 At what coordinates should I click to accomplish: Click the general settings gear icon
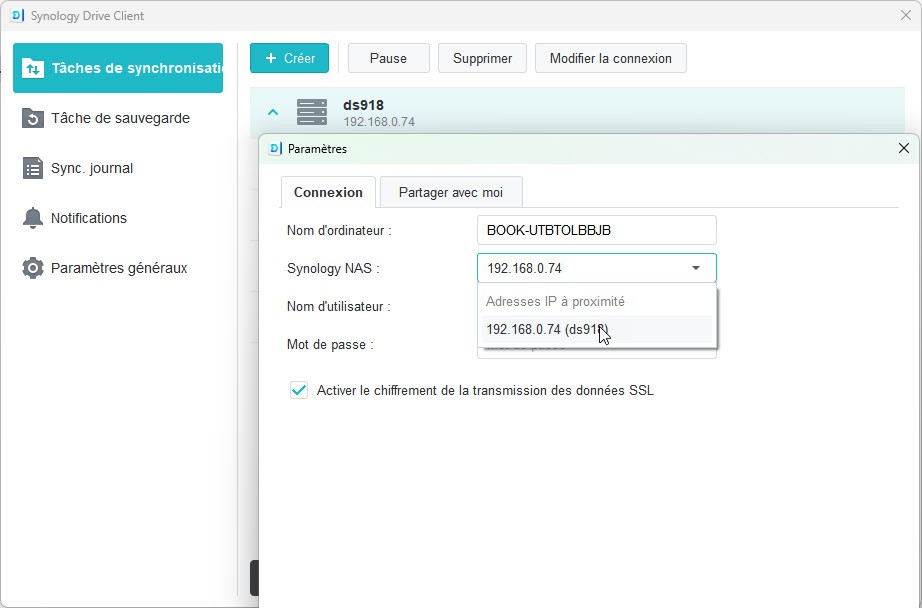coord(33,268)
